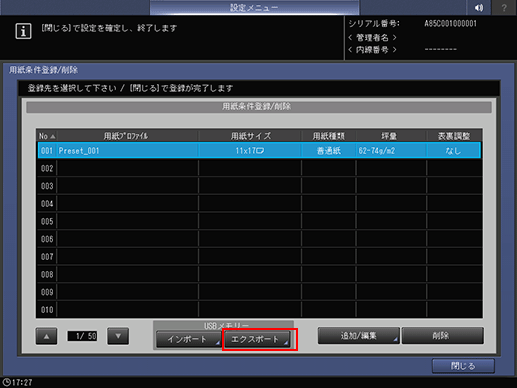
Task: Click the なし cell in row 001
Action: [454, 151]
